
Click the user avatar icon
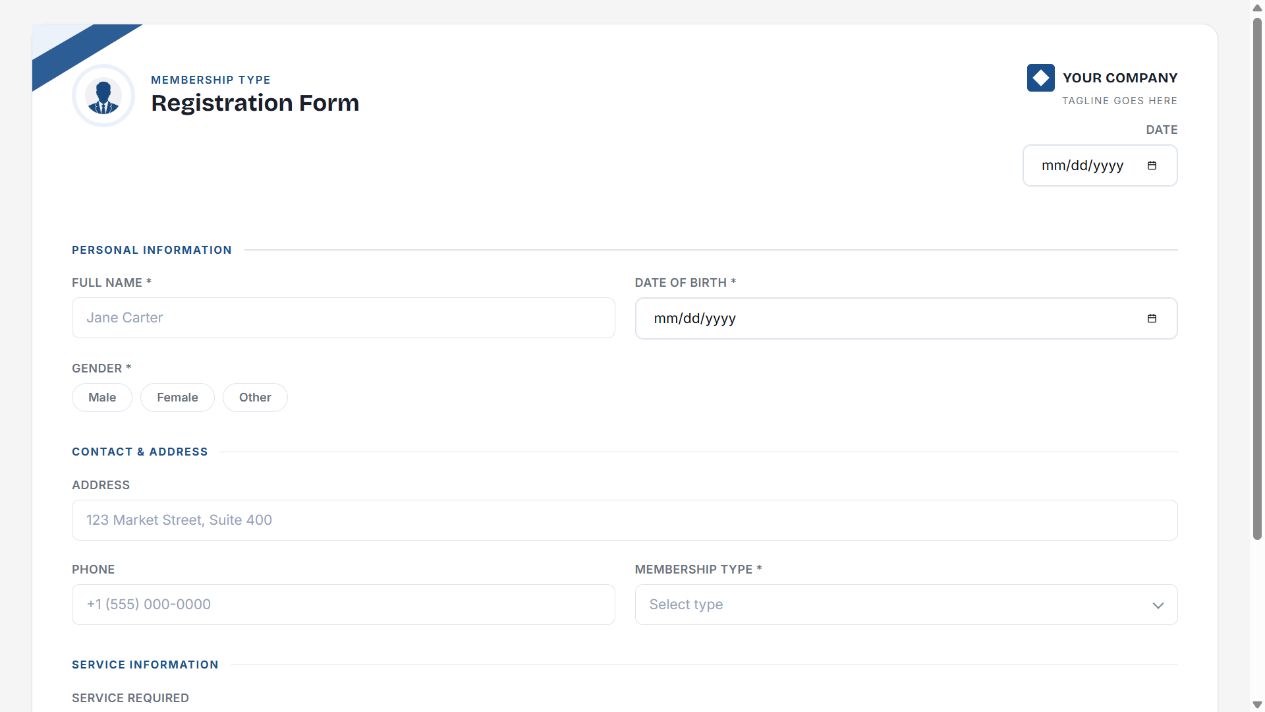click(x=103, y=96)
